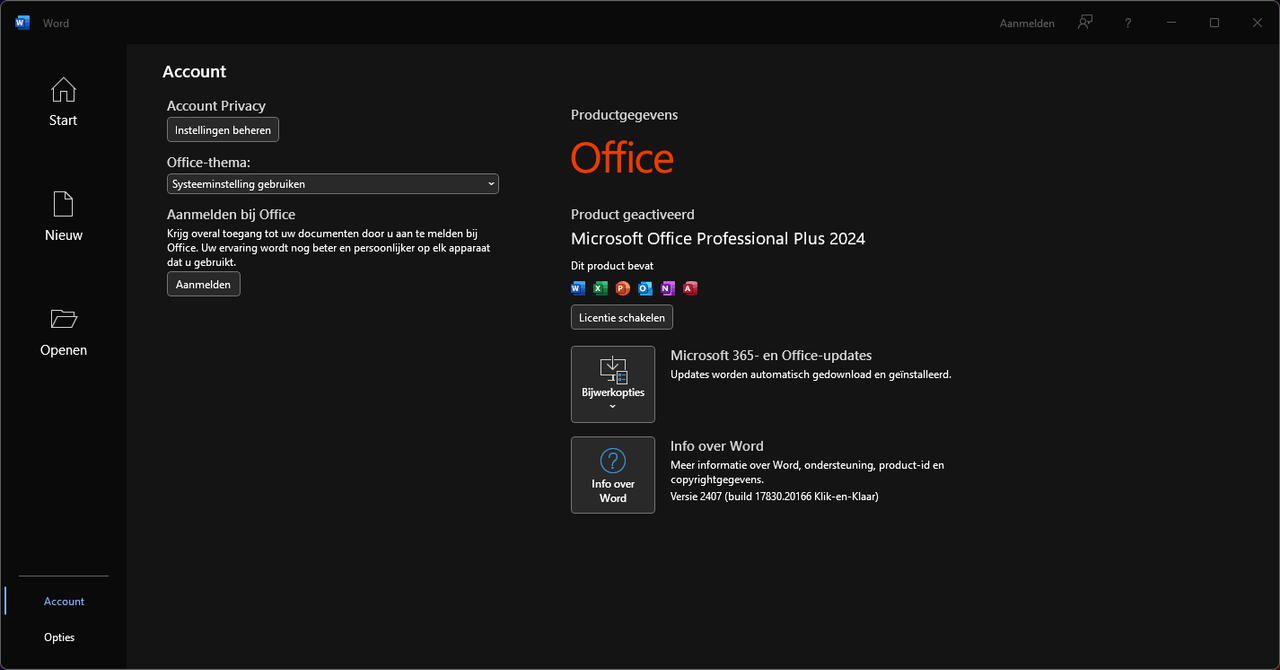Close the Word window
This screenshot has height=670, width=1280.
click(x=1257, y=22)
